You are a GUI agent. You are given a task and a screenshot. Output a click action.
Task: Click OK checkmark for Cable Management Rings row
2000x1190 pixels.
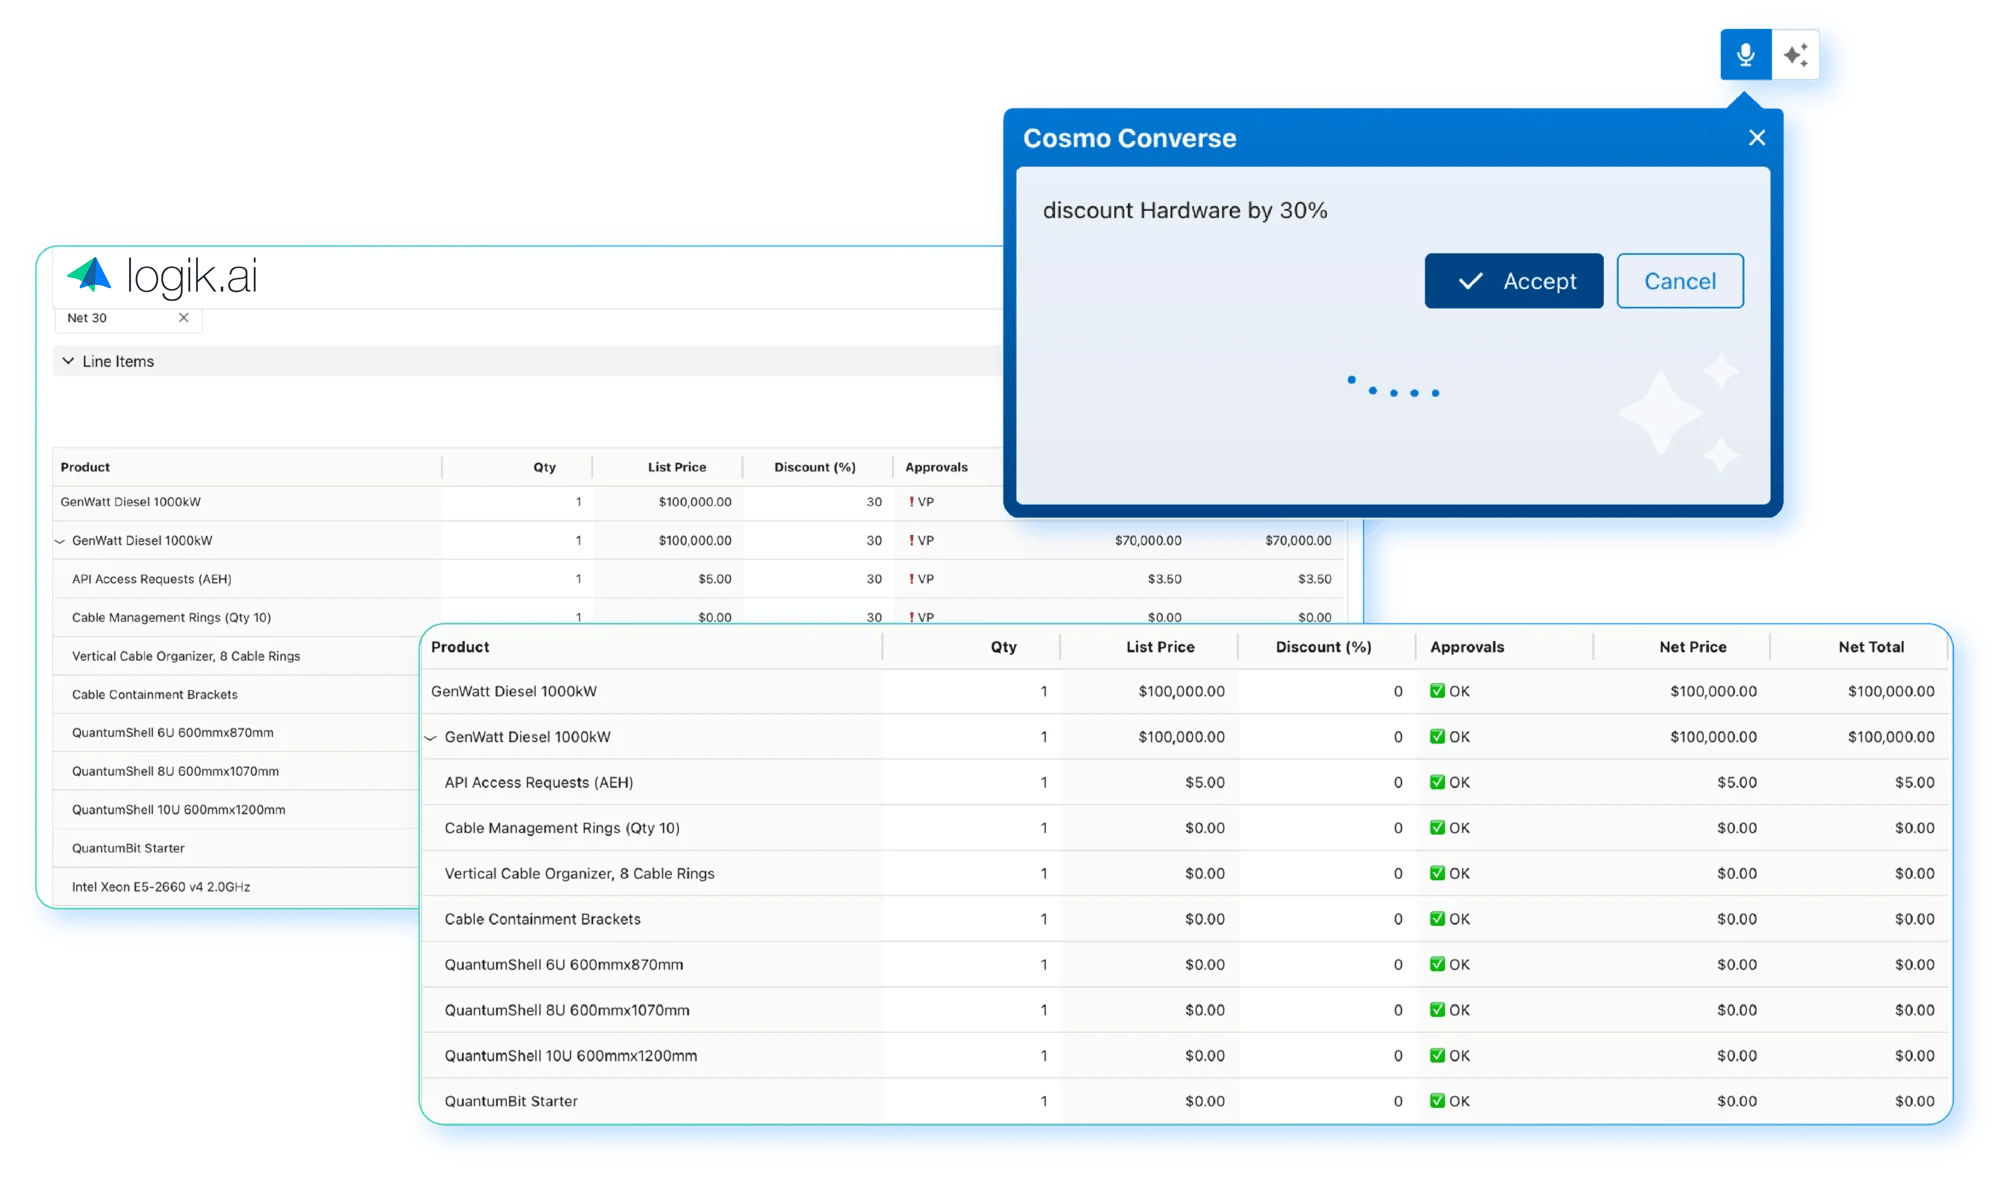1437,828
